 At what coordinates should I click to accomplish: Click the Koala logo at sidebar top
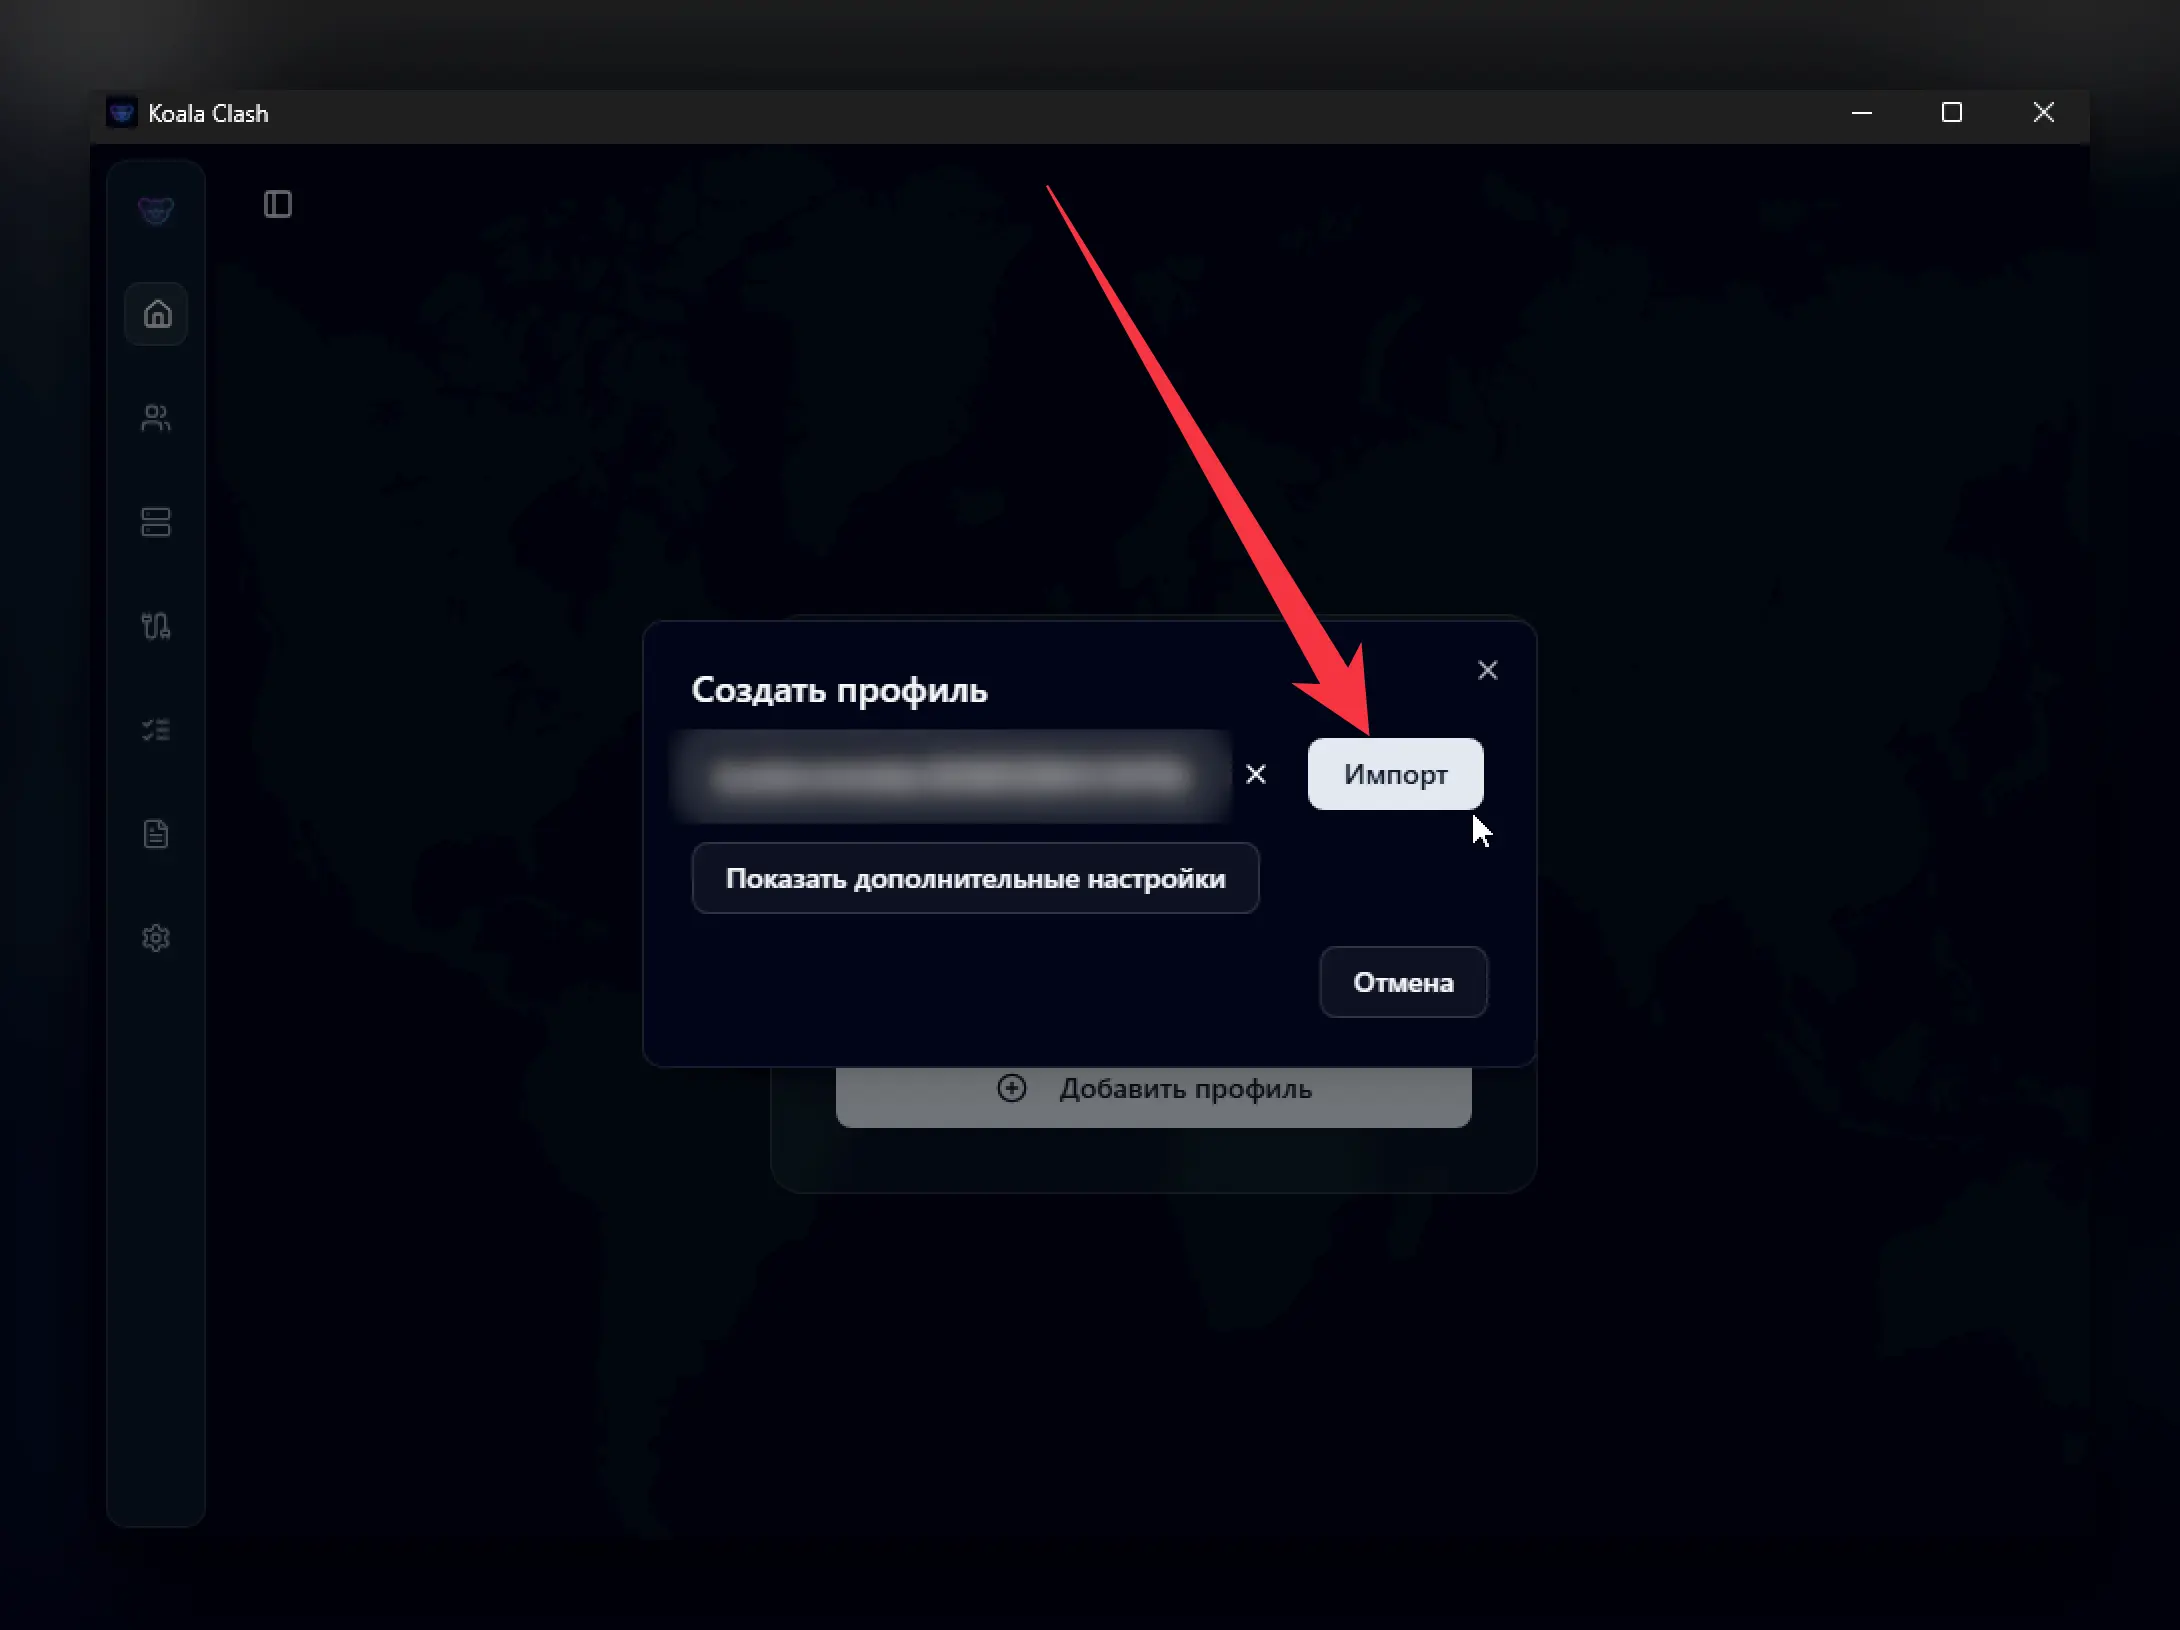pos(156,210)
